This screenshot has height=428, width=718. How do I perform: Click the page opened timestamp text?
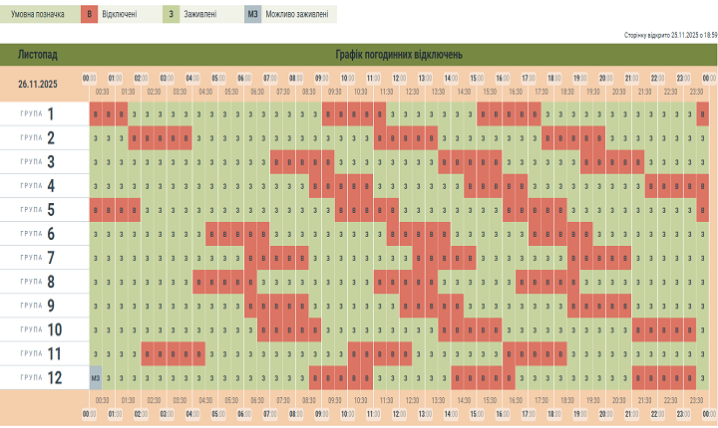click(670, 34)
